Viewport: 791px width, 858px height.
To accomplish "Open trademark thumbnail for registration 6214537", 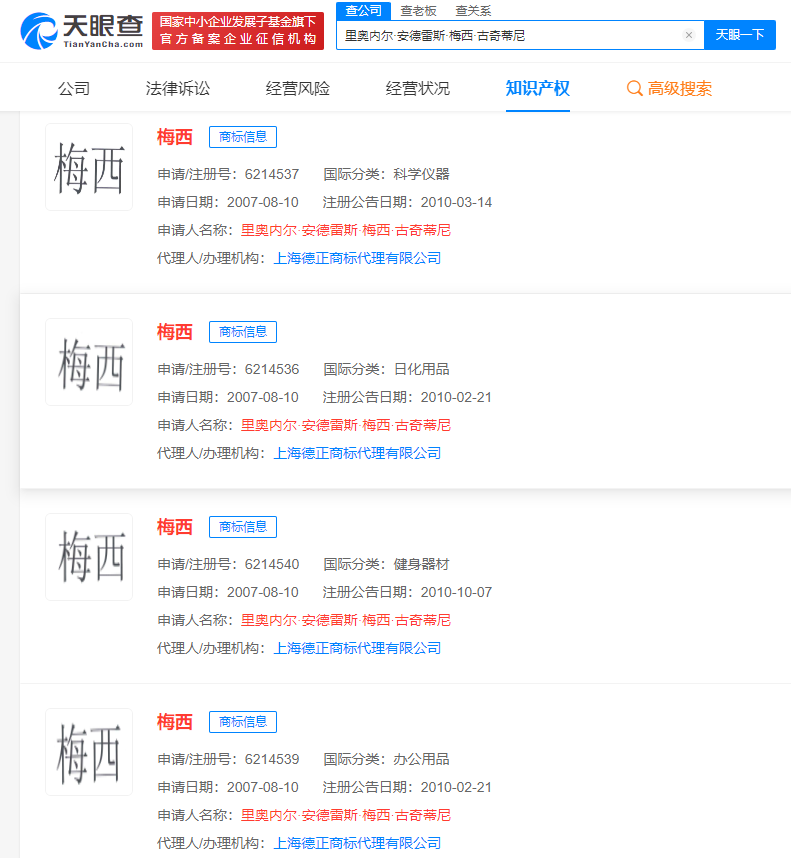I will pyautogui.click(x=89, y=167).
